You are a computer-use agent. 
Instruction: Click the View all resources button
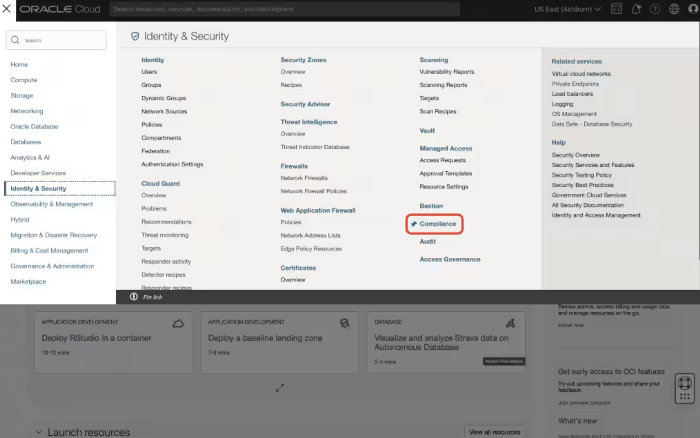pos(494,432)
